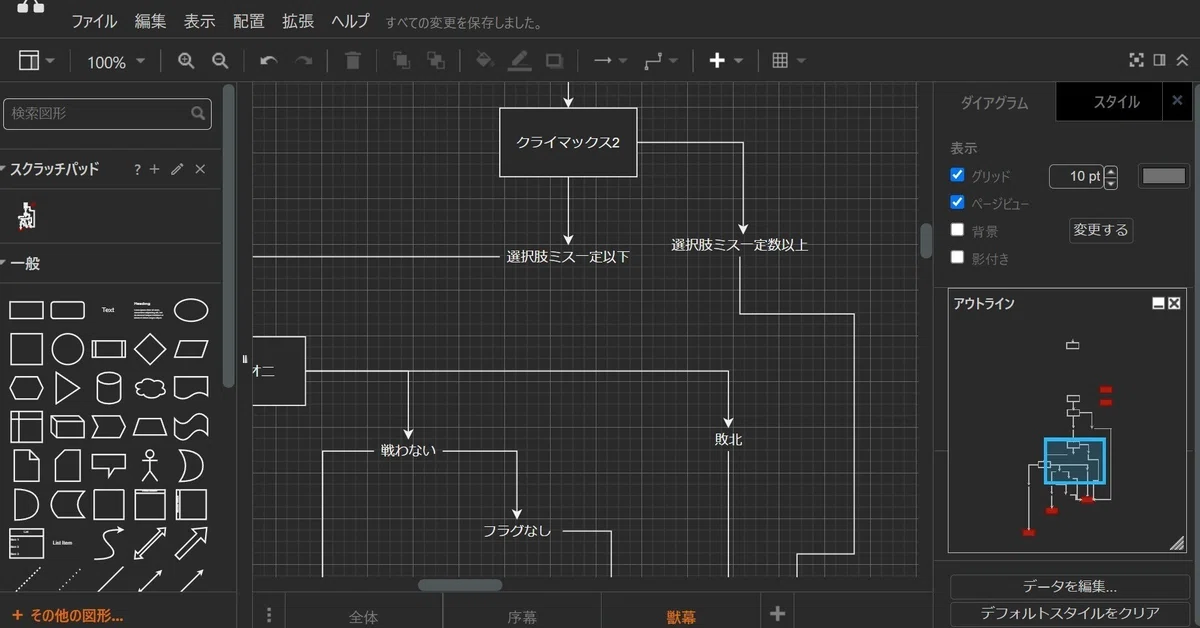Click the bring to front icon

pos(401,61)
